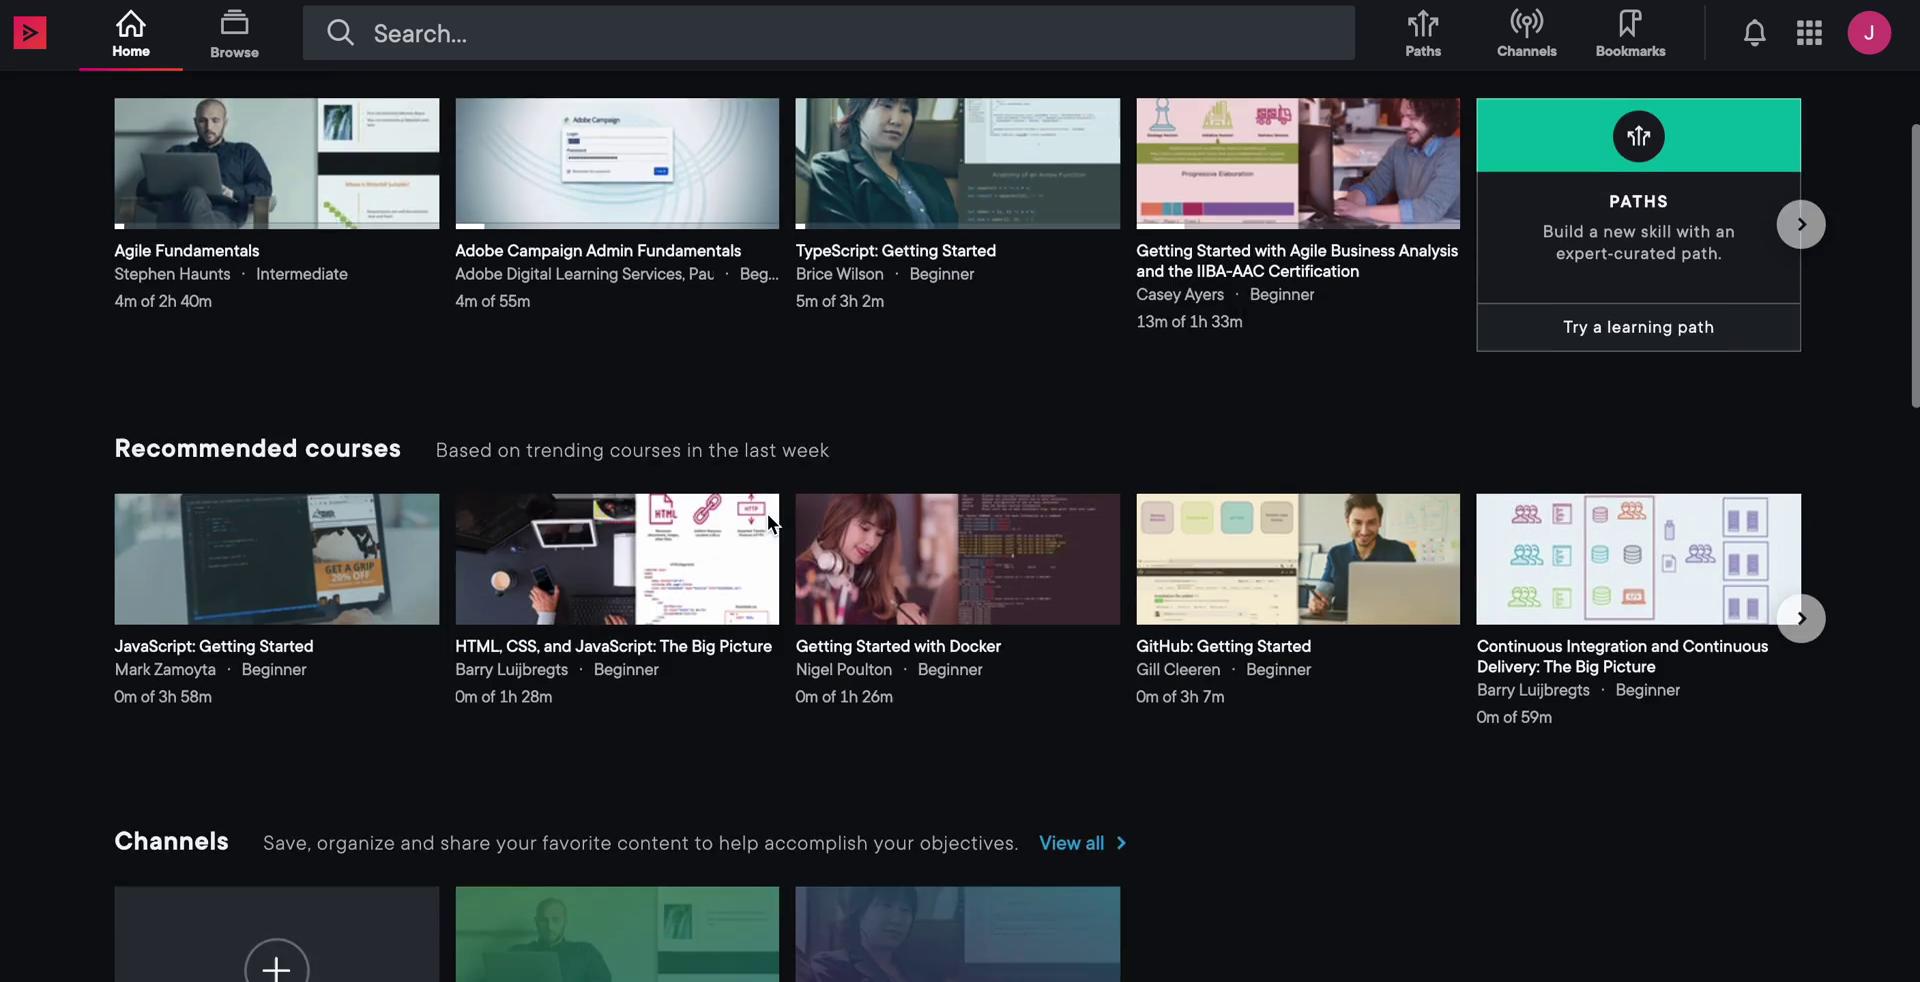Advance the Recommended courses row arrow
This screenshot has height=982, width=1920.
pyautogui.click(x=1801, y=618)
